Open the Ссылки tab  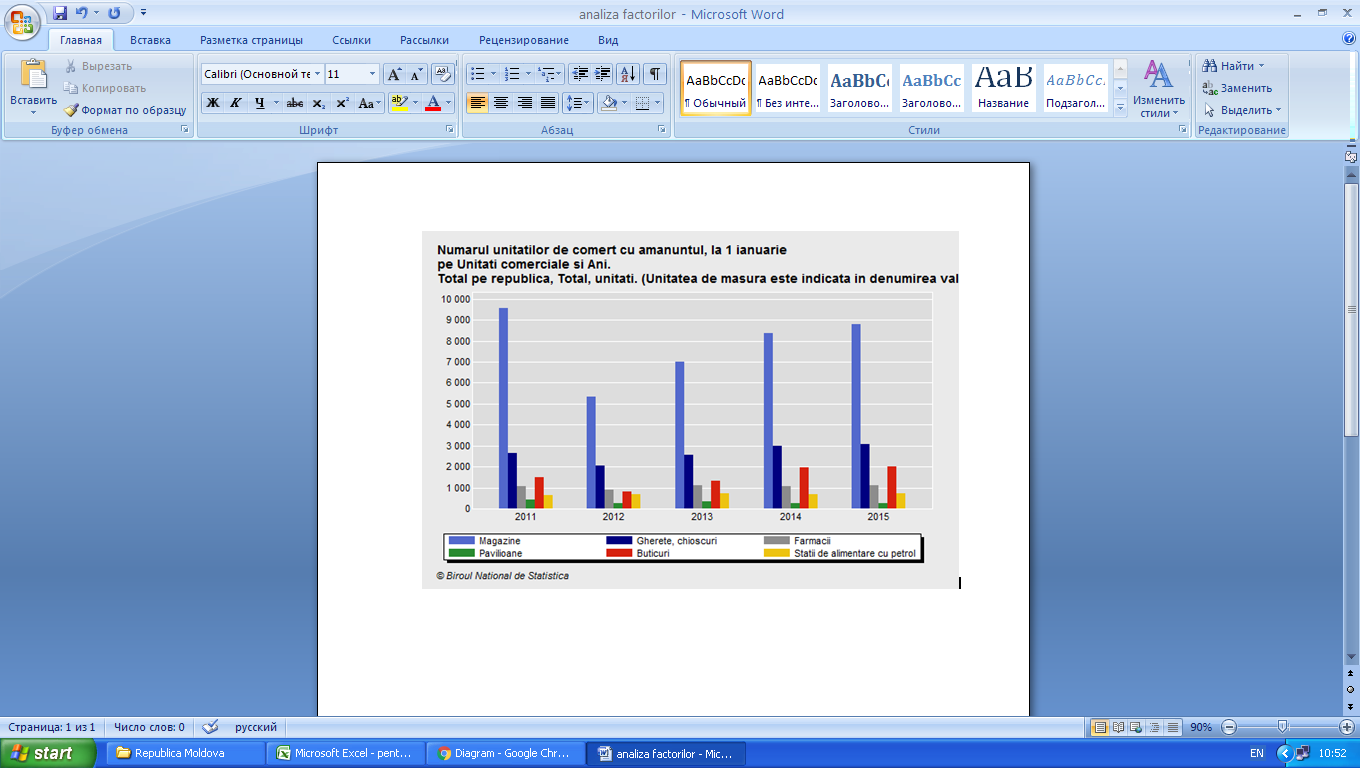(352, 40)
